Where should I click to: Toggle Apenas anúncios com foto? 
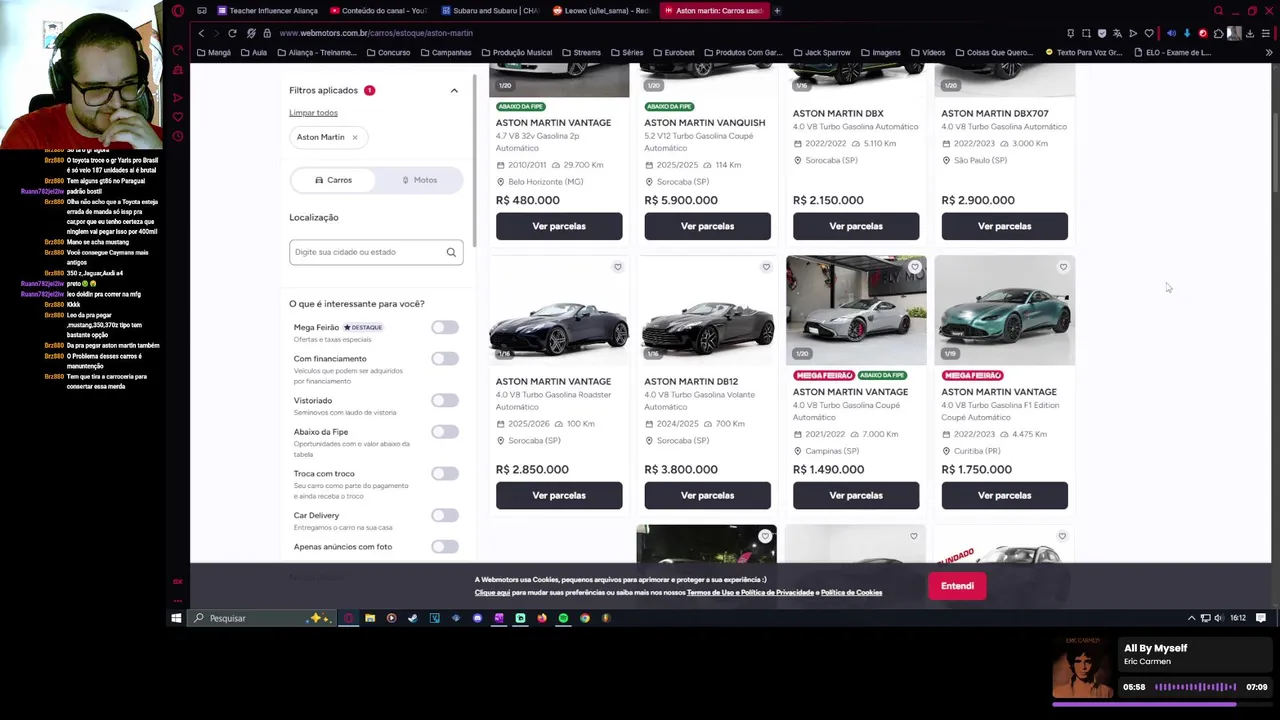[x=445, y=547]
